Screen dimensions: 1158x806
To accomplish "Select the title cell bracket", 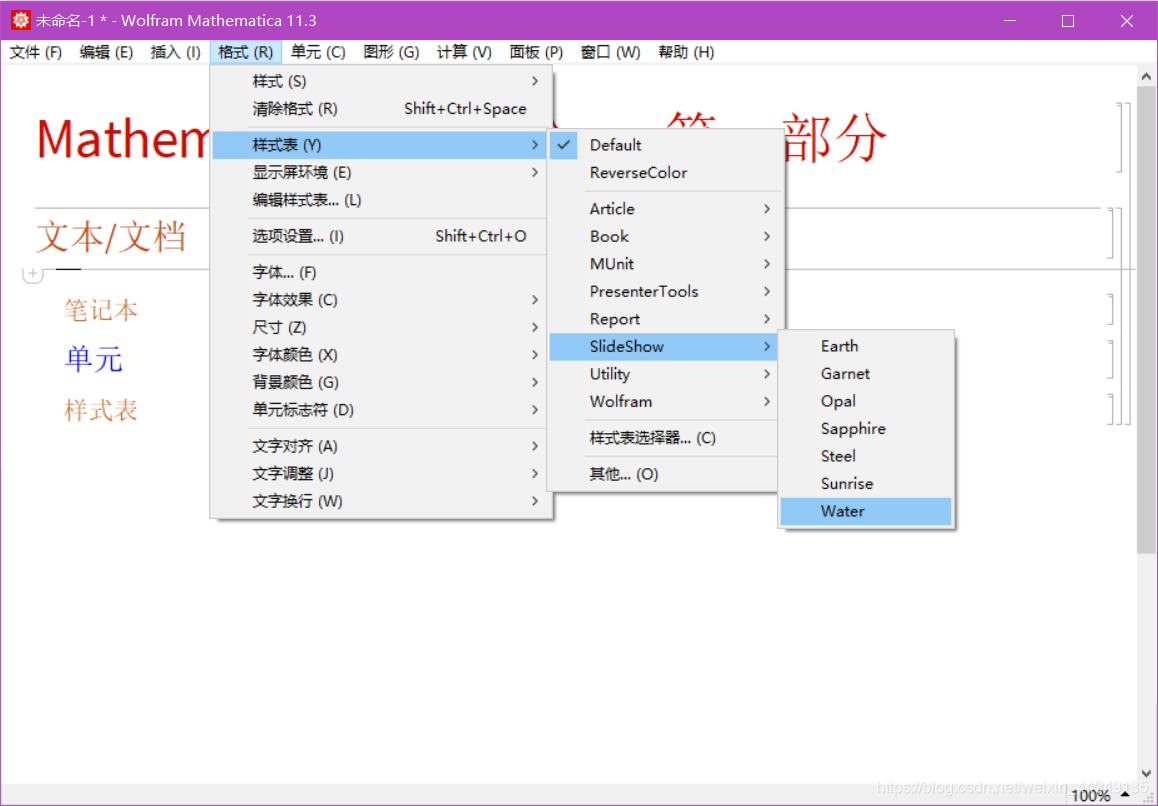I will 1119,137.
